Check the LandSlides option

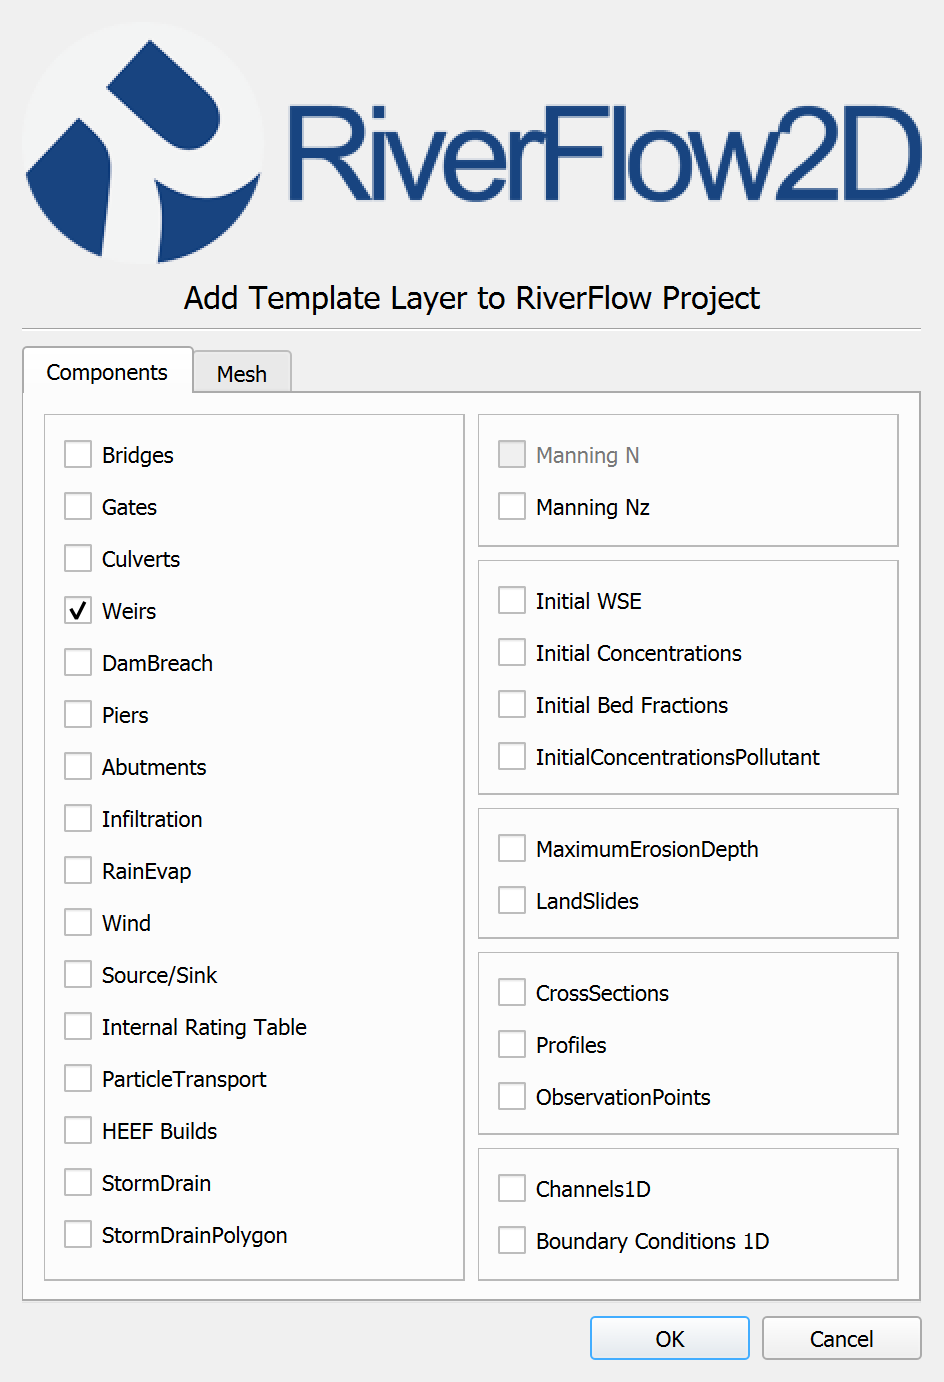tap(512, 901)
